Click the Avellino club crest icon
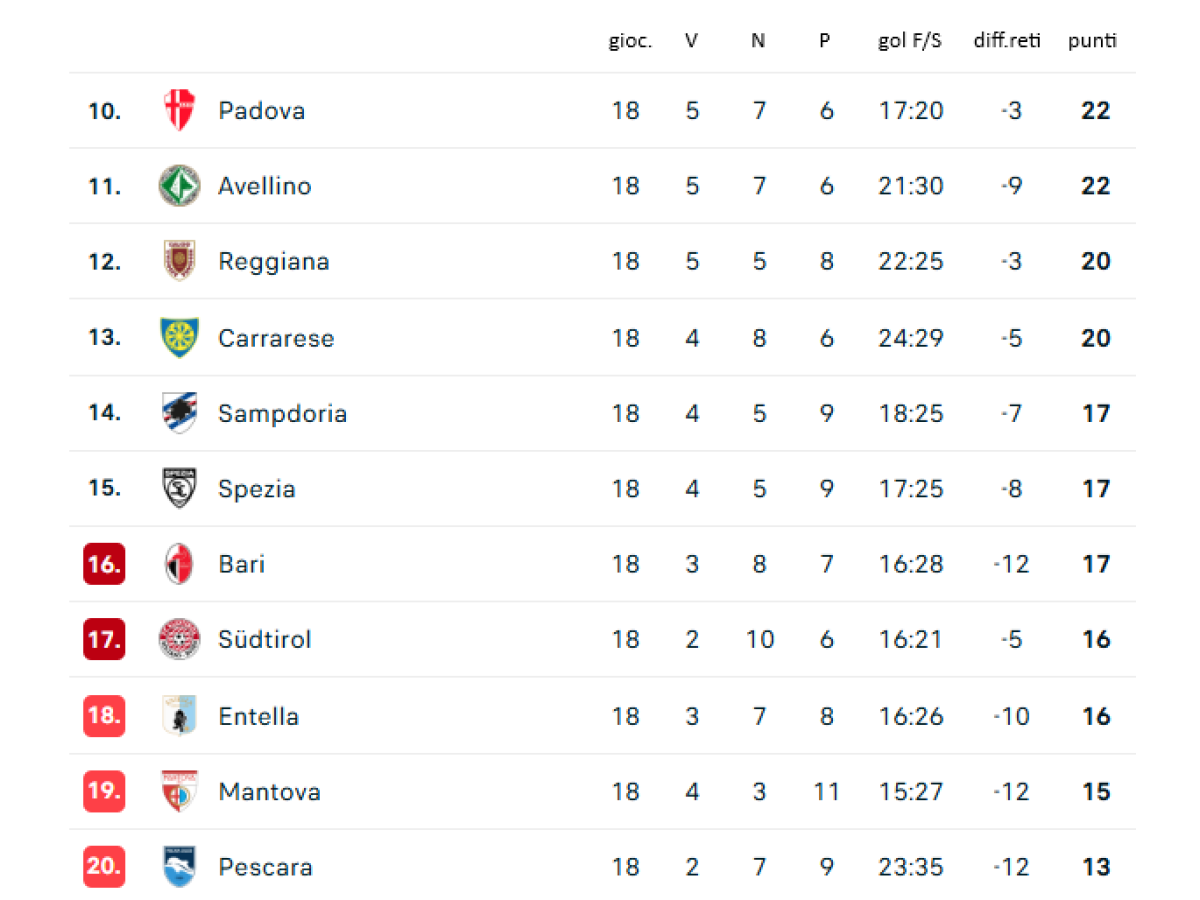1200x900 pixels. (180, 186)
